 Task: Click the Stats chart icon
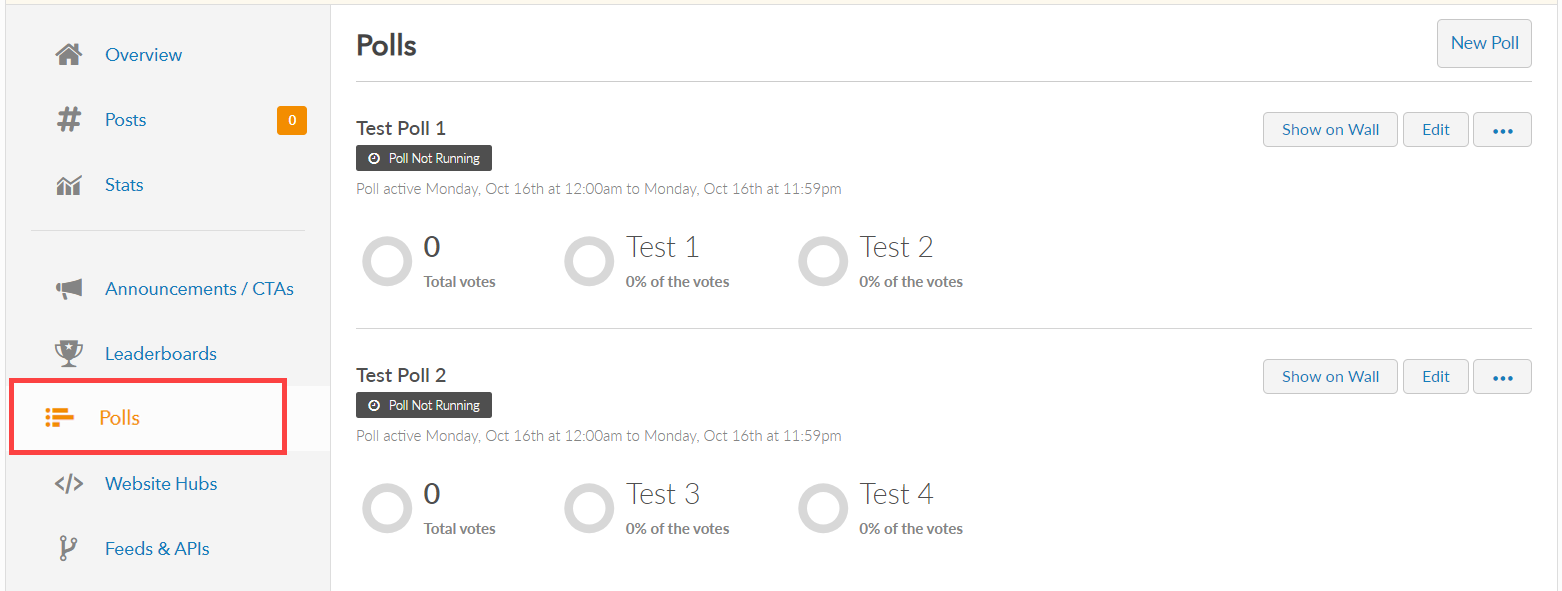pos(68,185)
